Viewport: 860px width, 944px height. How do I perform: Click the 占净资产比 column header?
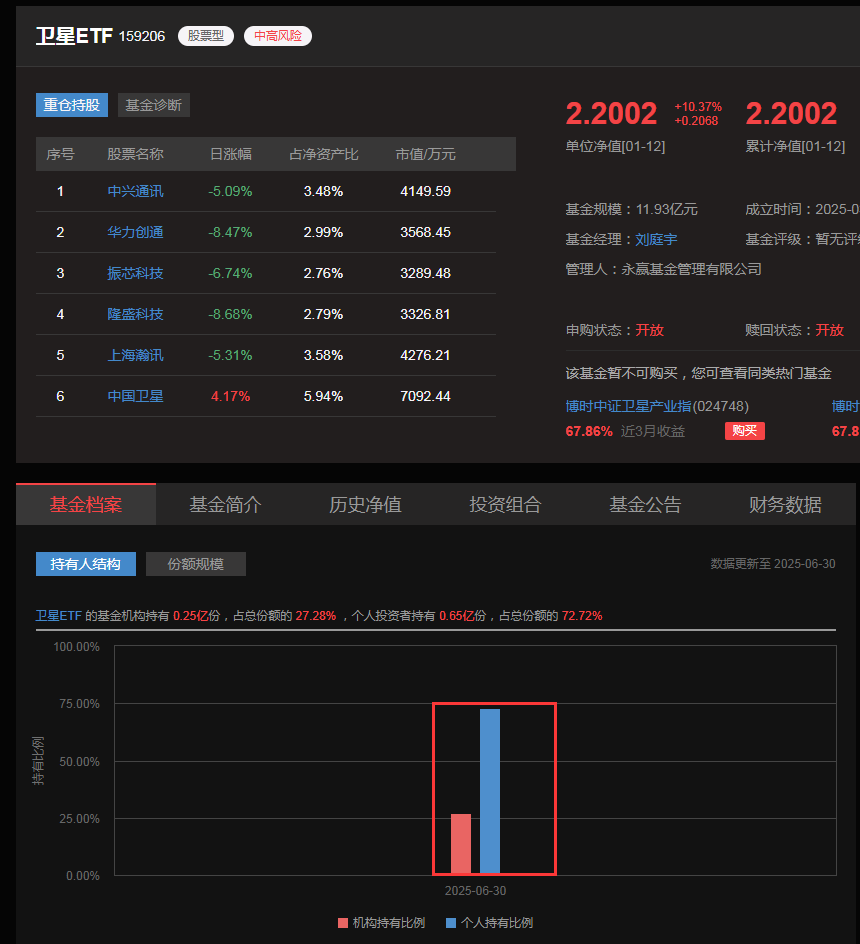pyautogui.click(x=324, y=154)
